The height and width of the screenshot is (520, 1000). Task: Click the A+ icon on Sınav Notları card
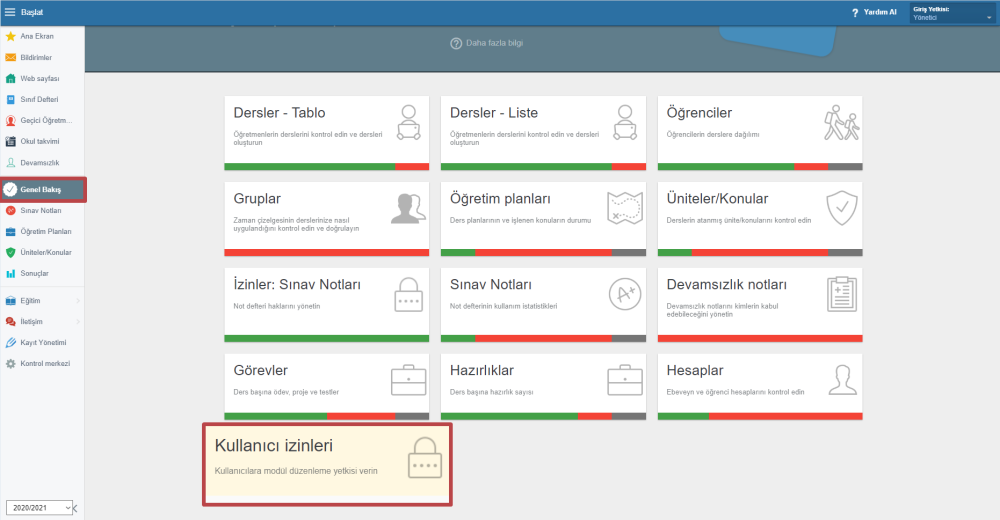coord(625,294)
